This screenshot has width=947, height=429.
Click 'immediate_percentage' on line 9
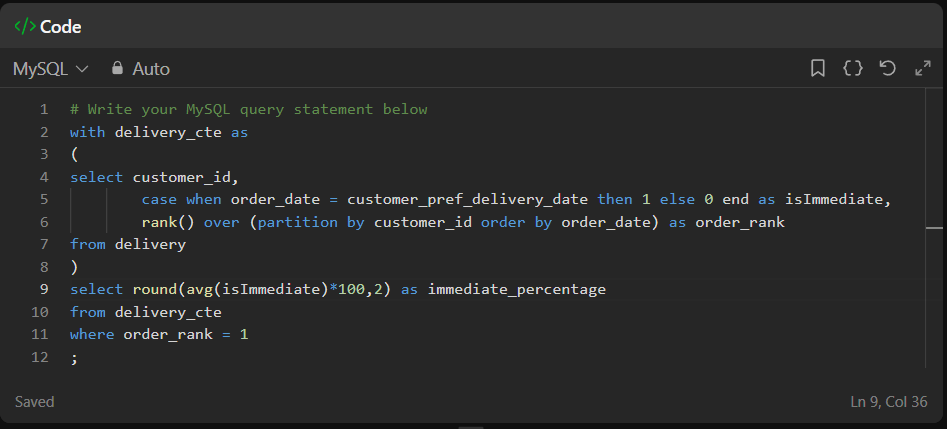(x=517, y=289)
